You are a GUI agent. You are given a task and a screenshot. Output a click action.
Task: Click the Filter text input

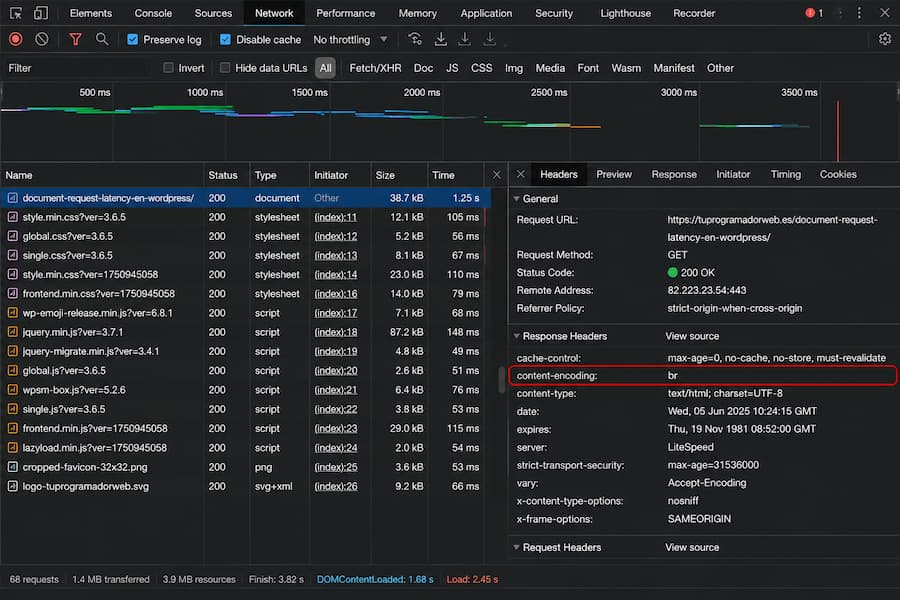77,68
